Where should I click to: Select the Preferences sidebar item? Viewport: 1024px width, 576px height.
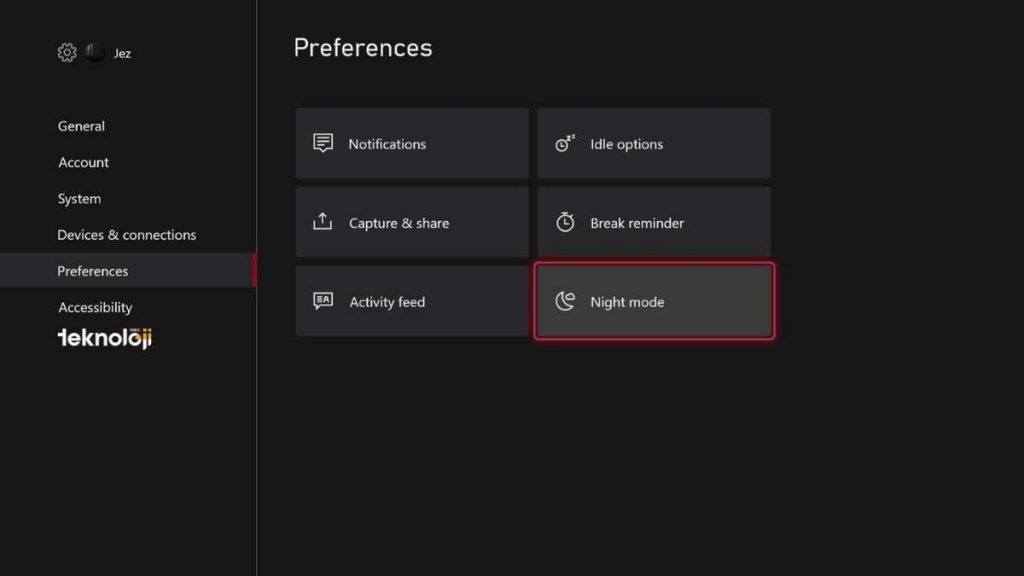93,271
